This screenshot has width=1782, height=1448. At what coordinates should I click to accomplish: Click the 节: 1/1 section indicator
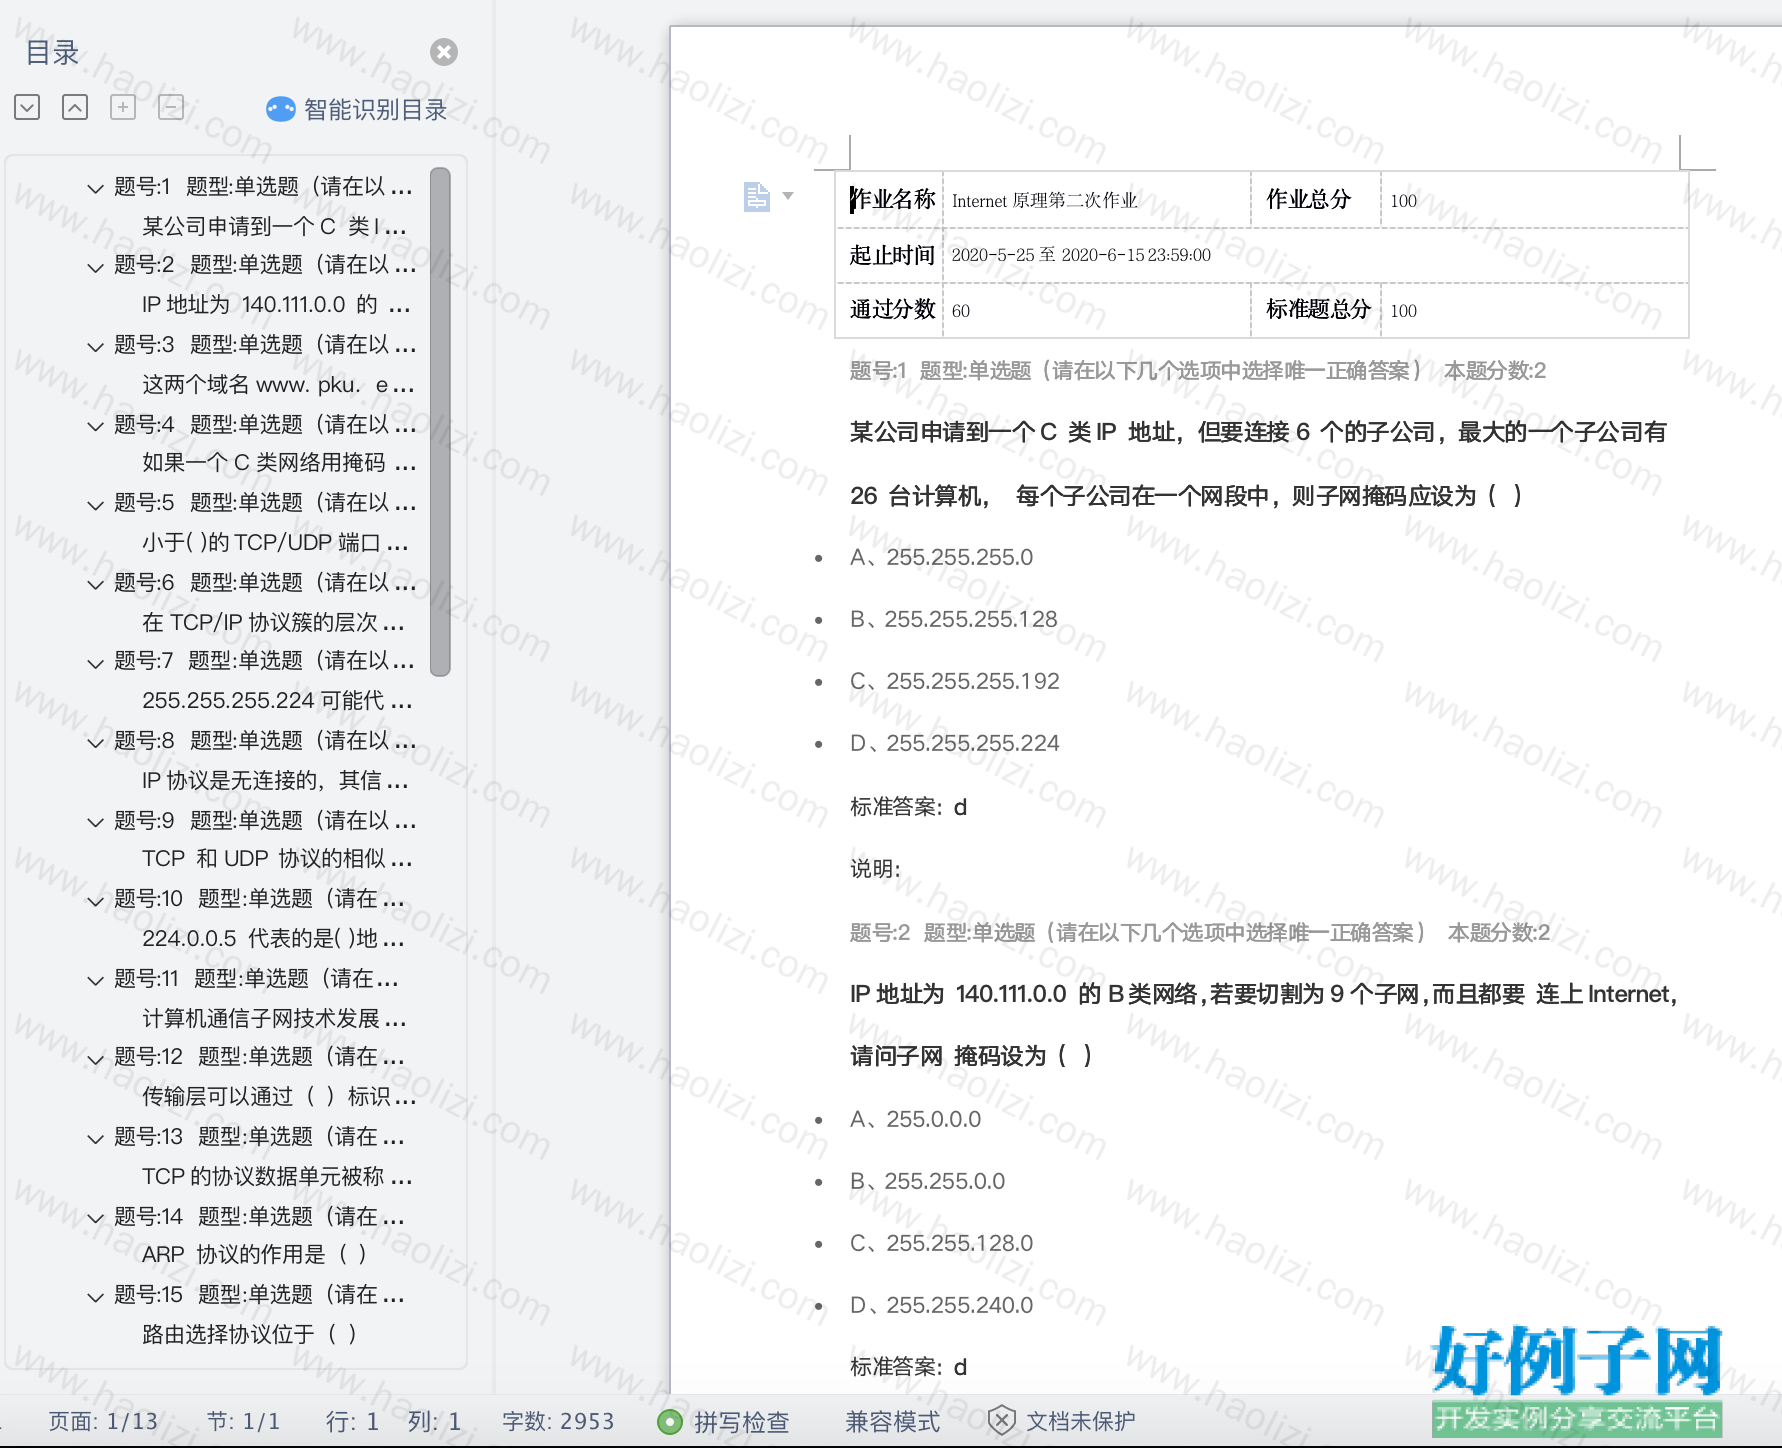(x=243, y=1422)
